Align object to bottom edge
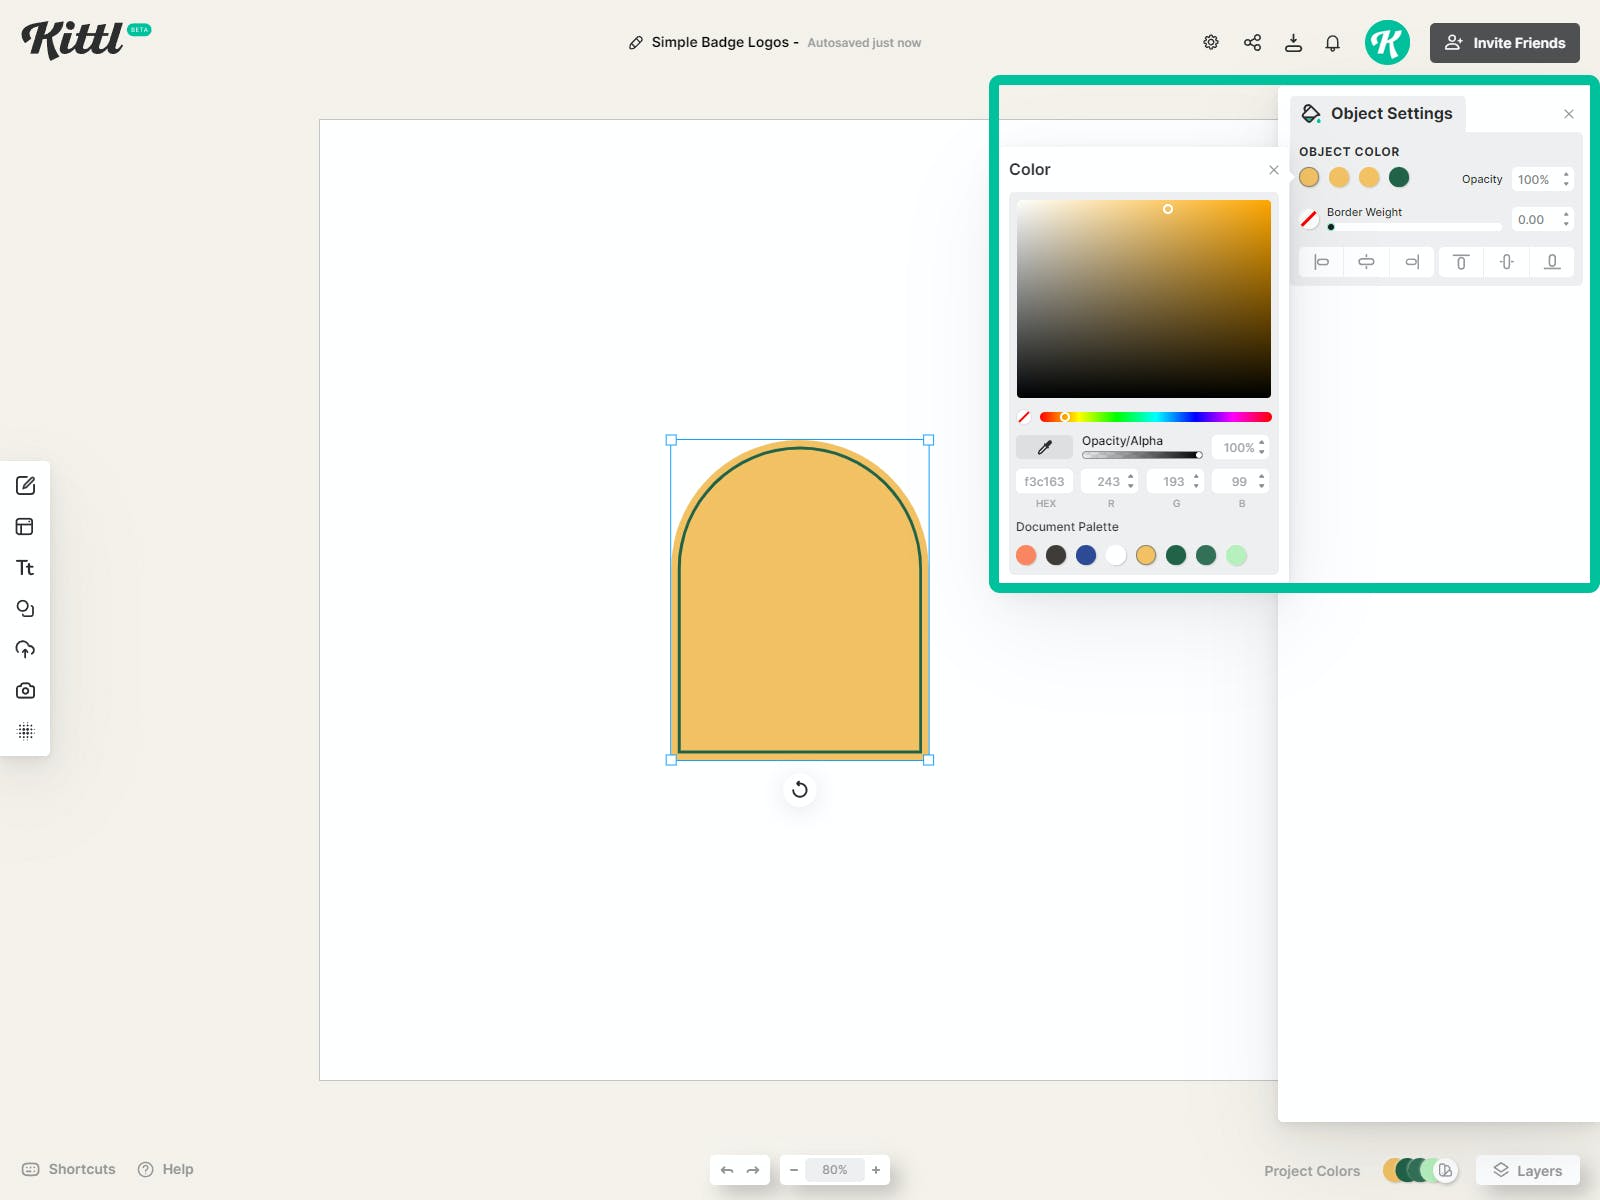This screenshot has height=1200, width=1600. click(1552, 262)
